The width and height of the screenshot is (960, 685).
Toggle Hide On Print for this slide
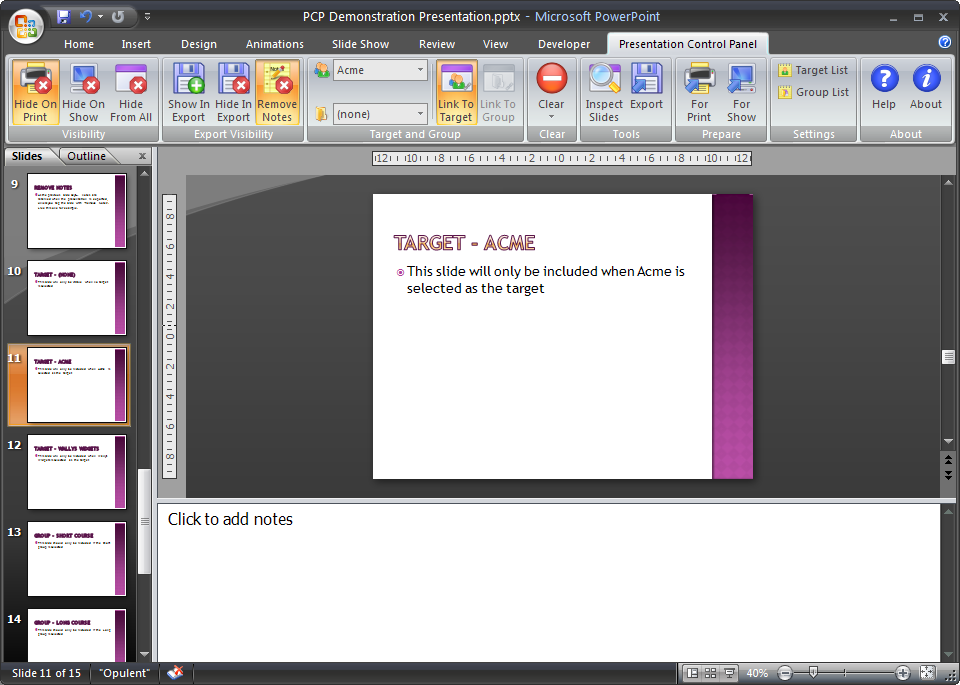pyautogui.click(x=36, y=92)
